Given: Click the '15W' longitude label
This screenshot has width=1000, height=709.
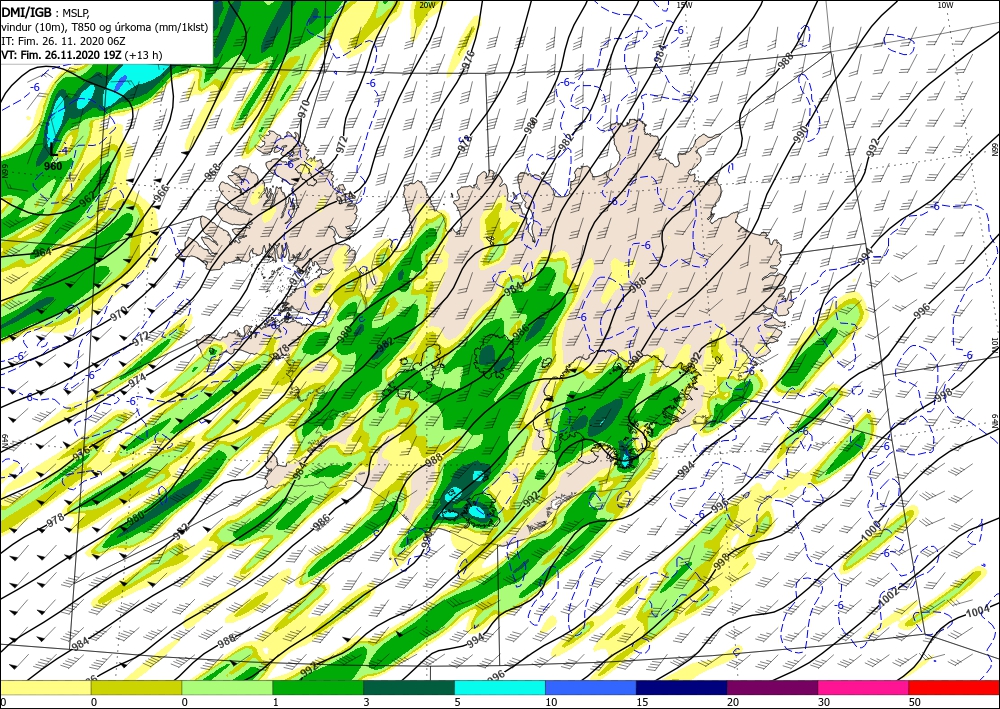Looking at the screenshot, I should coord(684,5).
